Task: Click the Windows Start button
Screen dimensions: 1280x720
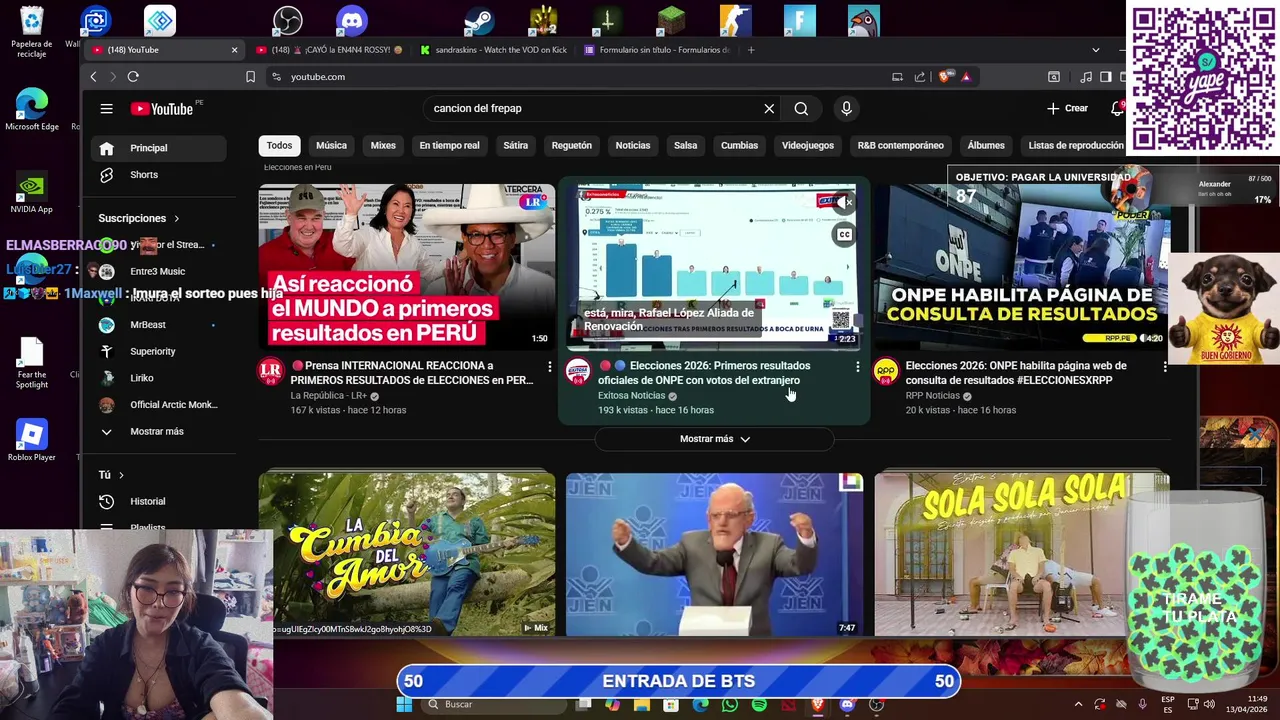Action: 404,704
